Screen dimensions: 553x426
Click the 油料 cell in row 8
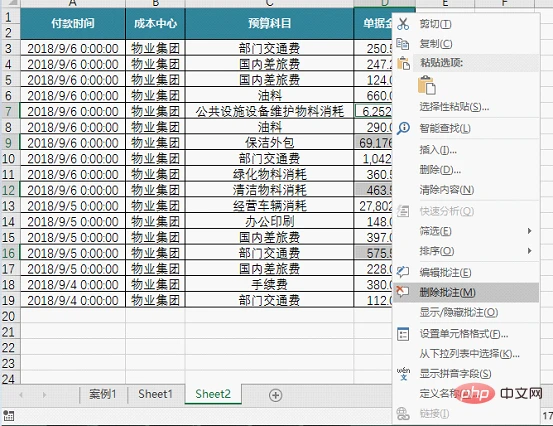(x=269, y=127)
